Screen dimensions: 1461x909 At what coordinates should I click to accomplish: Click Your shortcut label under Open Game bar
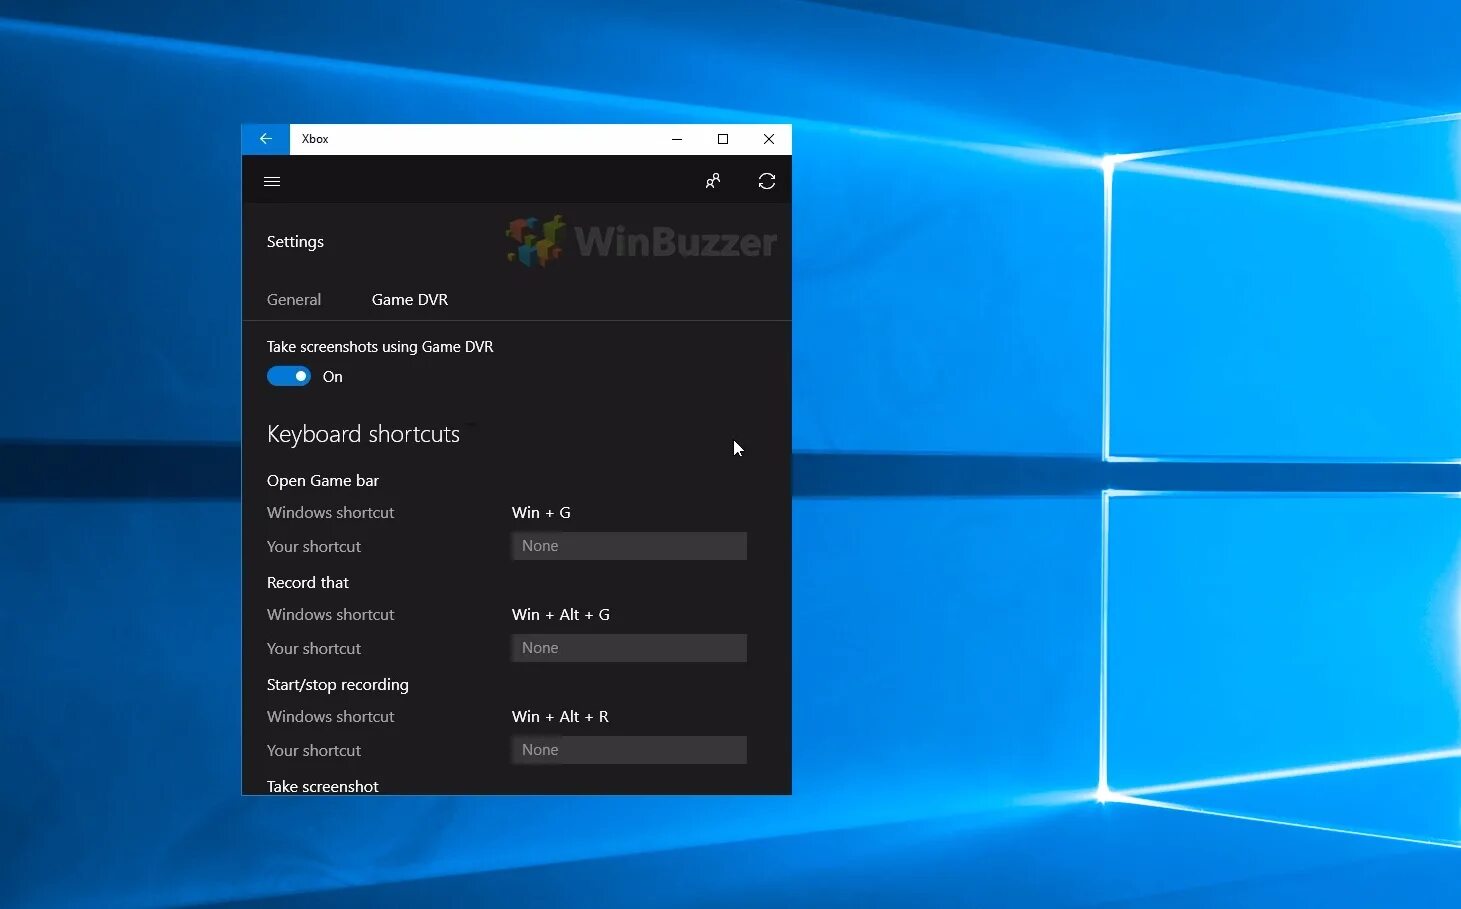[314, 547]
